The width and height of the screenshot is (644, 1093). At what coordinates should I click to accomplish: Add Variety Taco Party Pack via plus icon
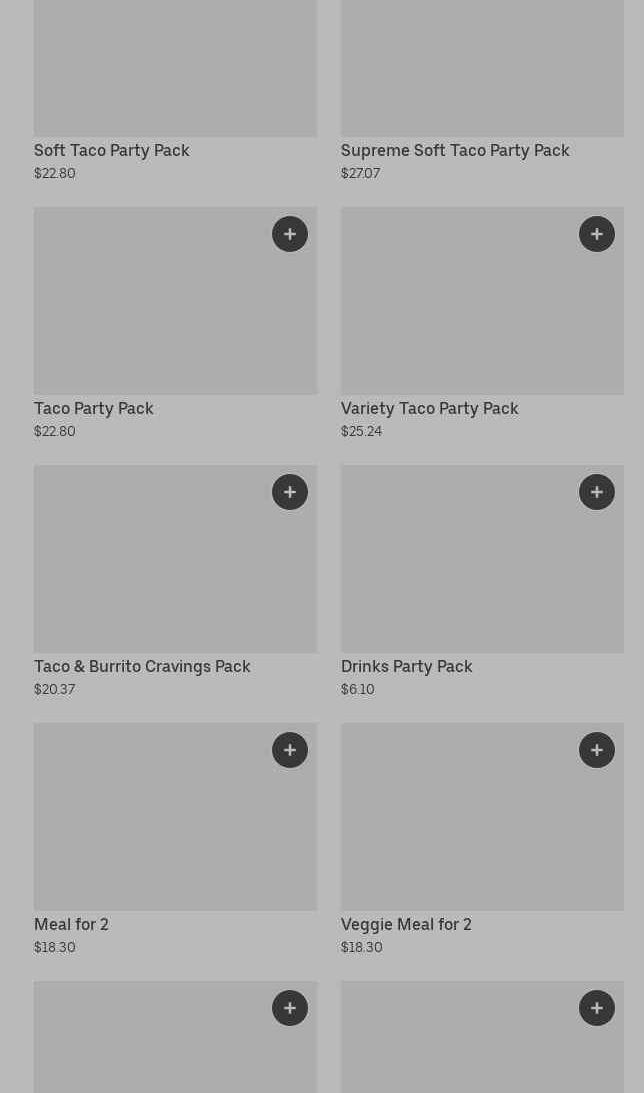pos(597,234)
